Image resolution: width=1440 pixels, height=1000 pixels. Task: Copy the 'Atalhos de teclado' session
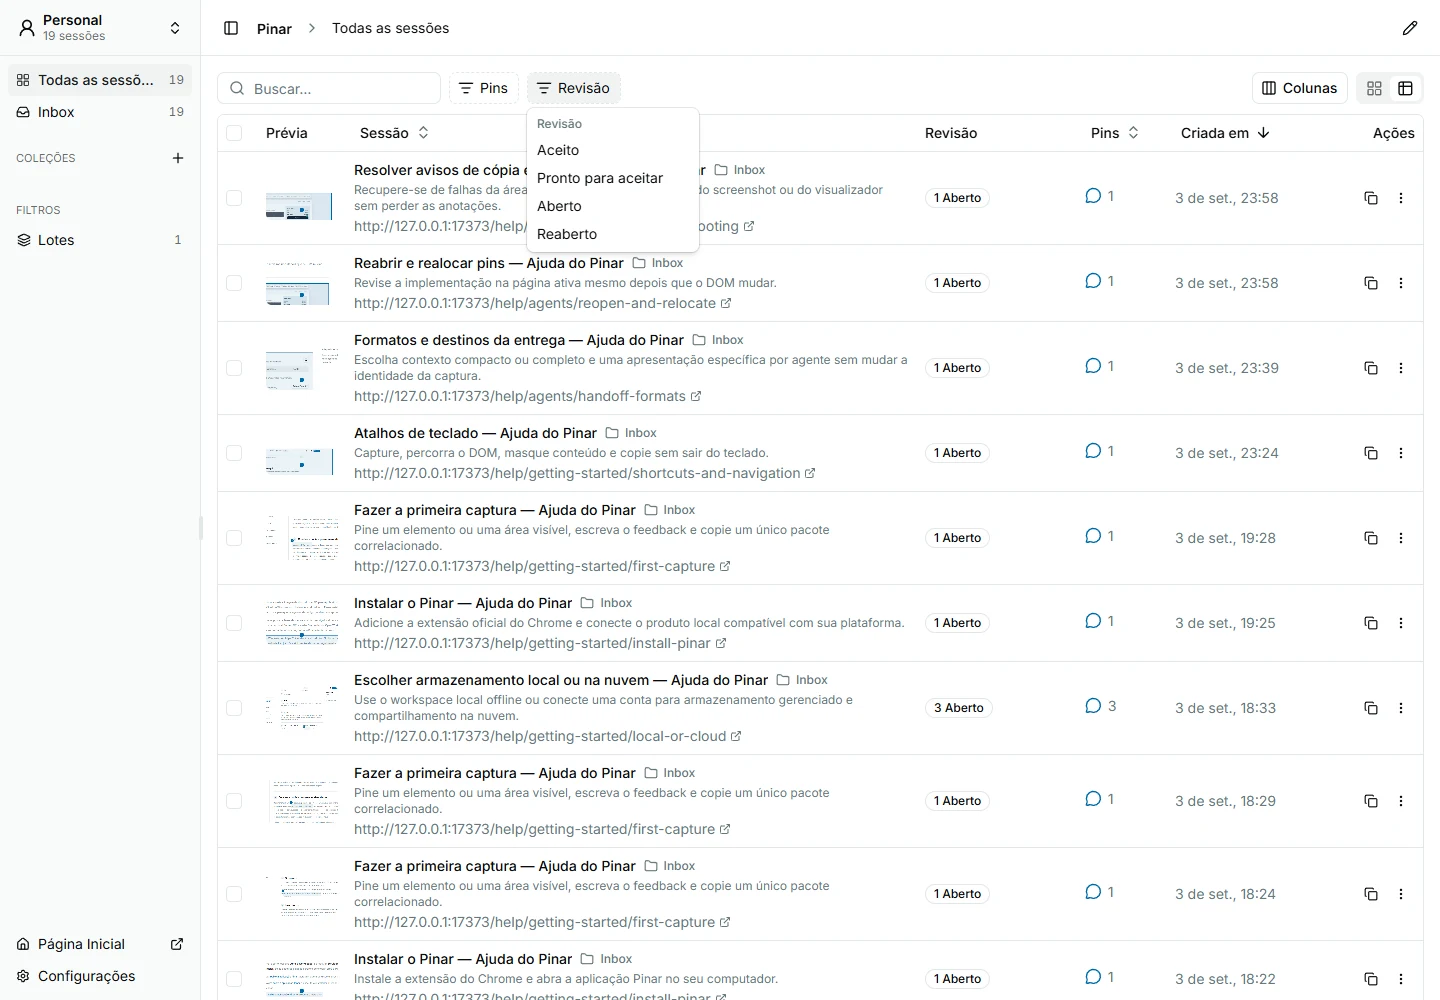(1371, 453)
